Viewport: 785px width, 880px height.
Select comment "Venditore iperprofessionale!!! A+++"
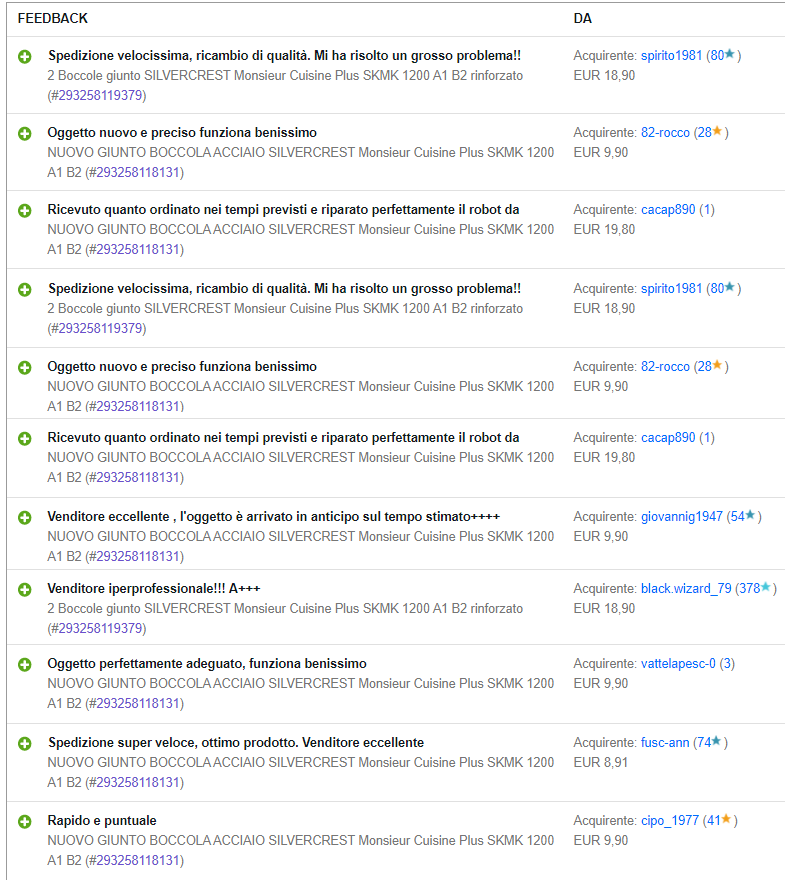pyautogui.click(x=154, y=588)
